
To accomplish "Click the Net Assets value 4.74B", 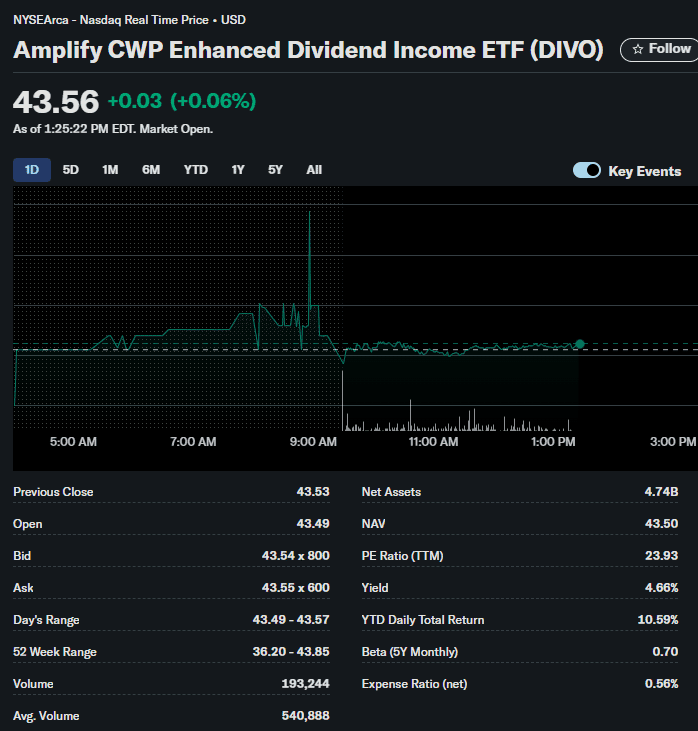I will point(661,492).
